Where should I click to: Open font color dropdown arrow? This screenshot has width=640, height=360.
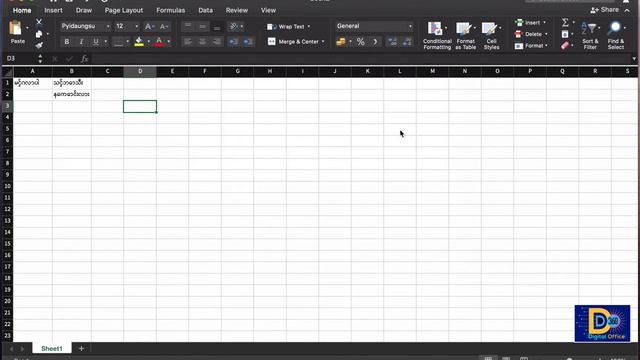[169, 42]
